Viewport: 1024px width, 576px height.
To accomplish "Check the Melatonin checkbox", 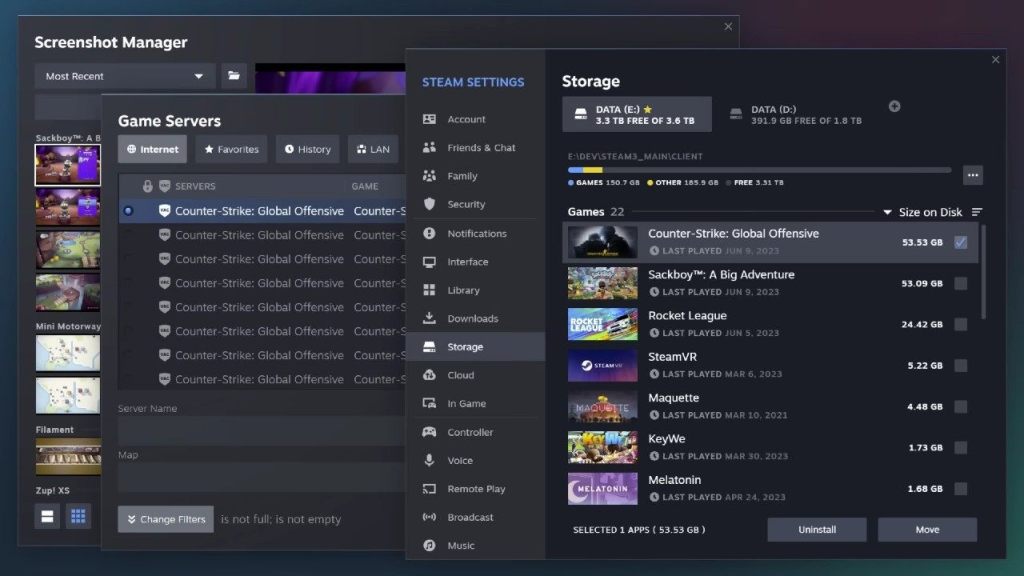I will pyautogui.click(x=961, y=488).
